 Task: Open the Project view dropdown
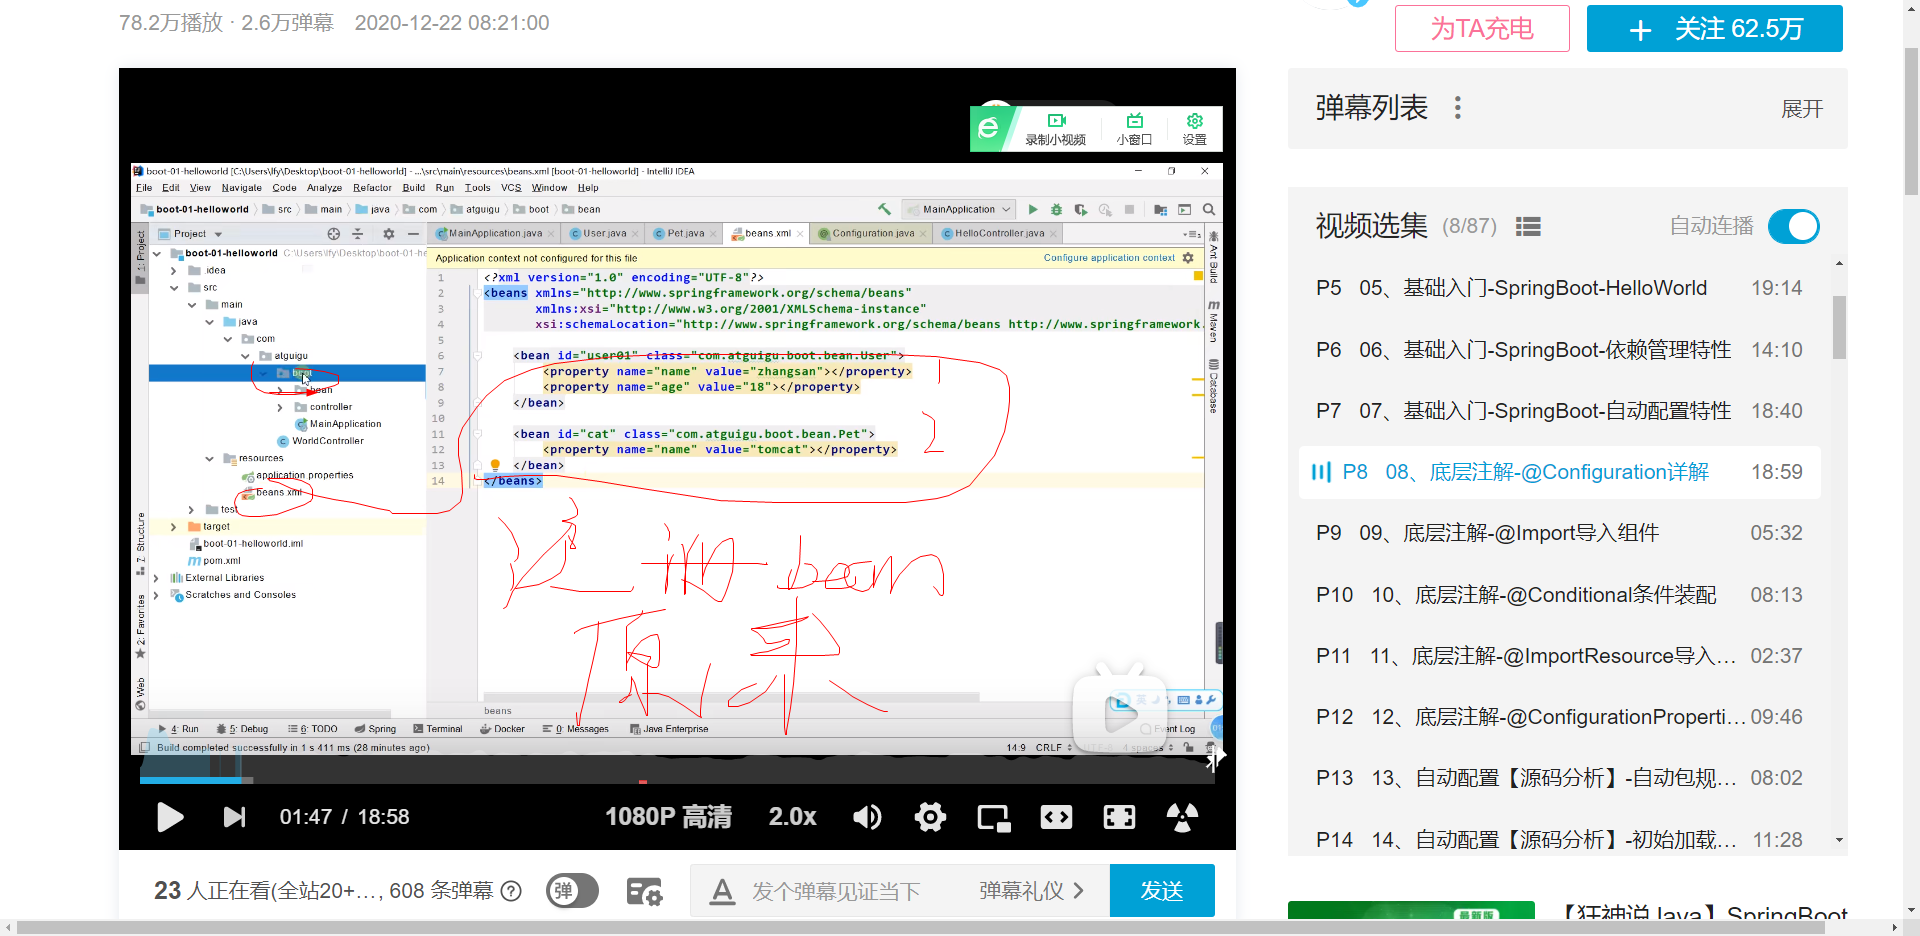pyautogui.click(x=218, y=234)
